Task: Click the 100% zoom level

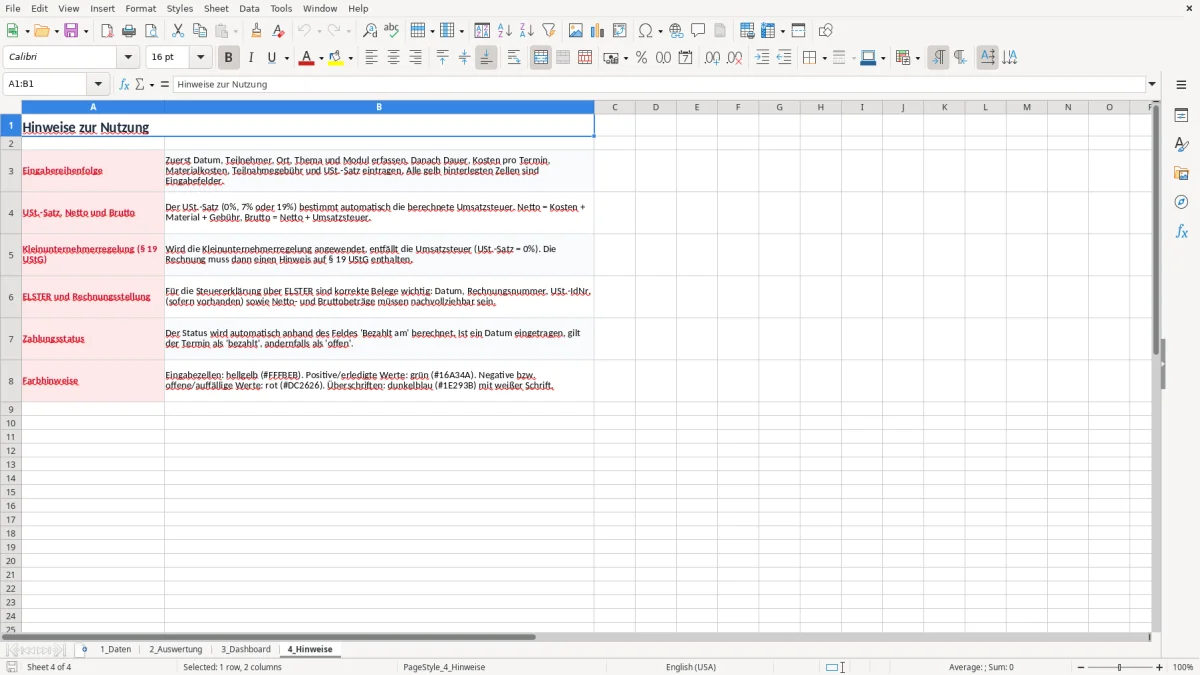Action: [1183, 667]
